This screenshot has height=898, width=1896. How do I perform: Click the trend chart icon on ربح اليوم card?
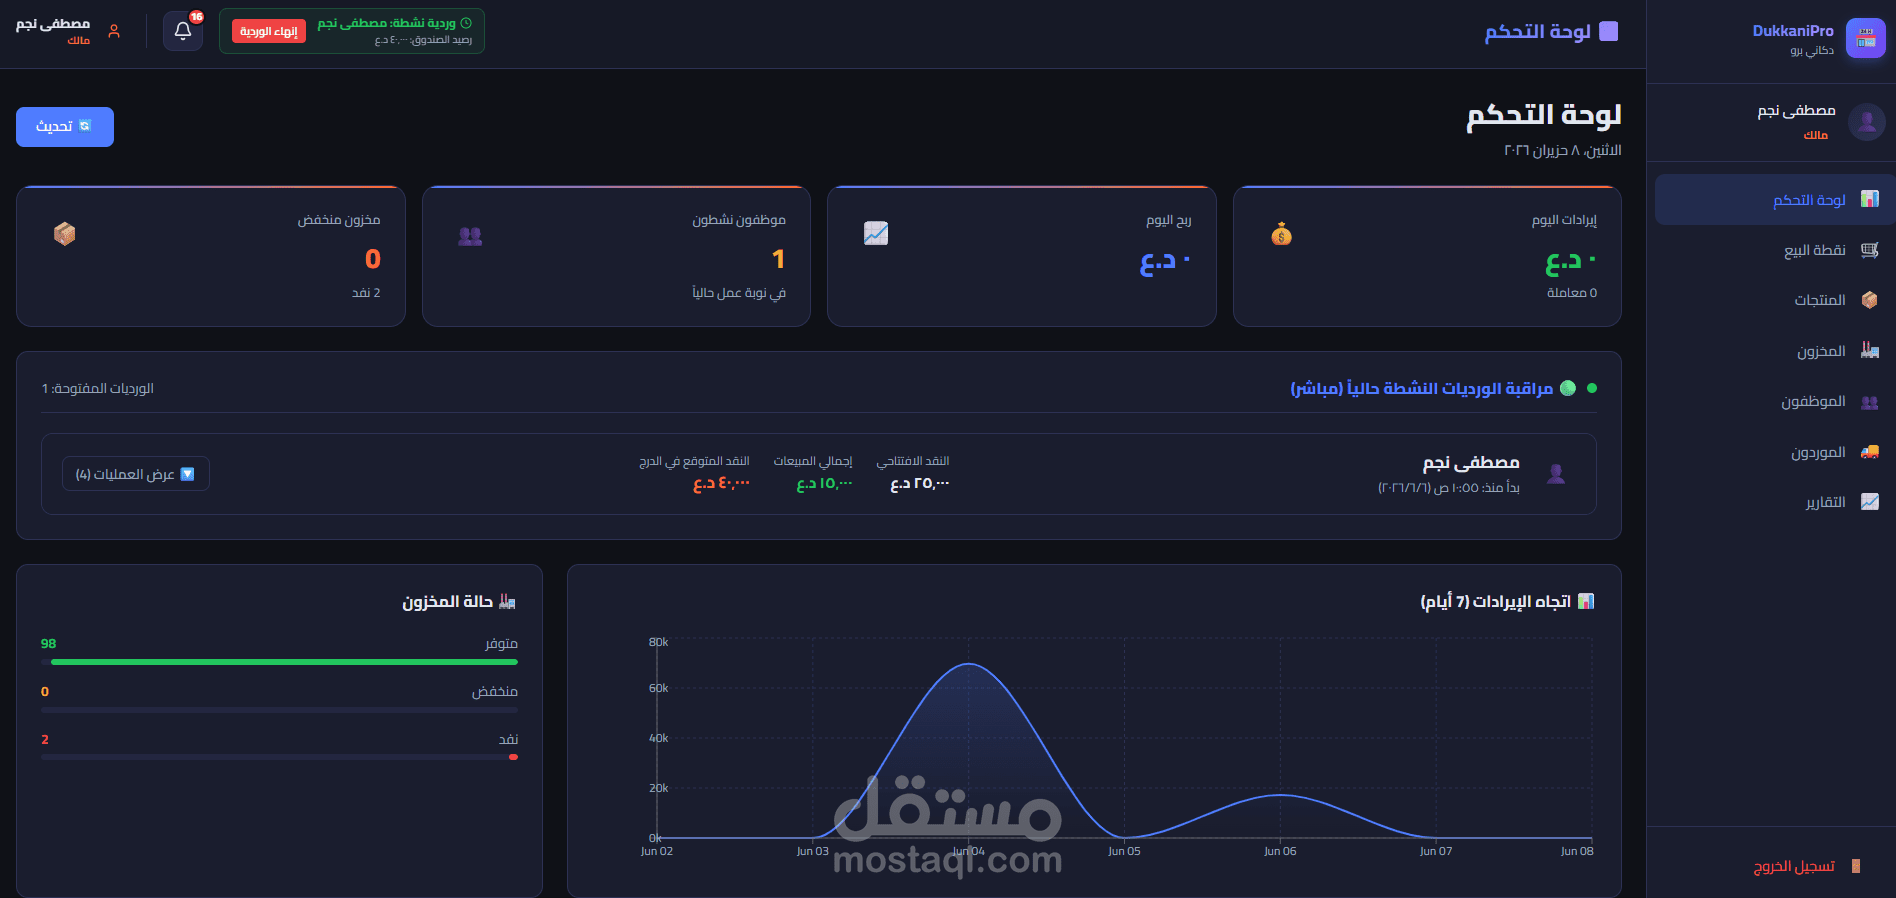[x=876, y=233]
